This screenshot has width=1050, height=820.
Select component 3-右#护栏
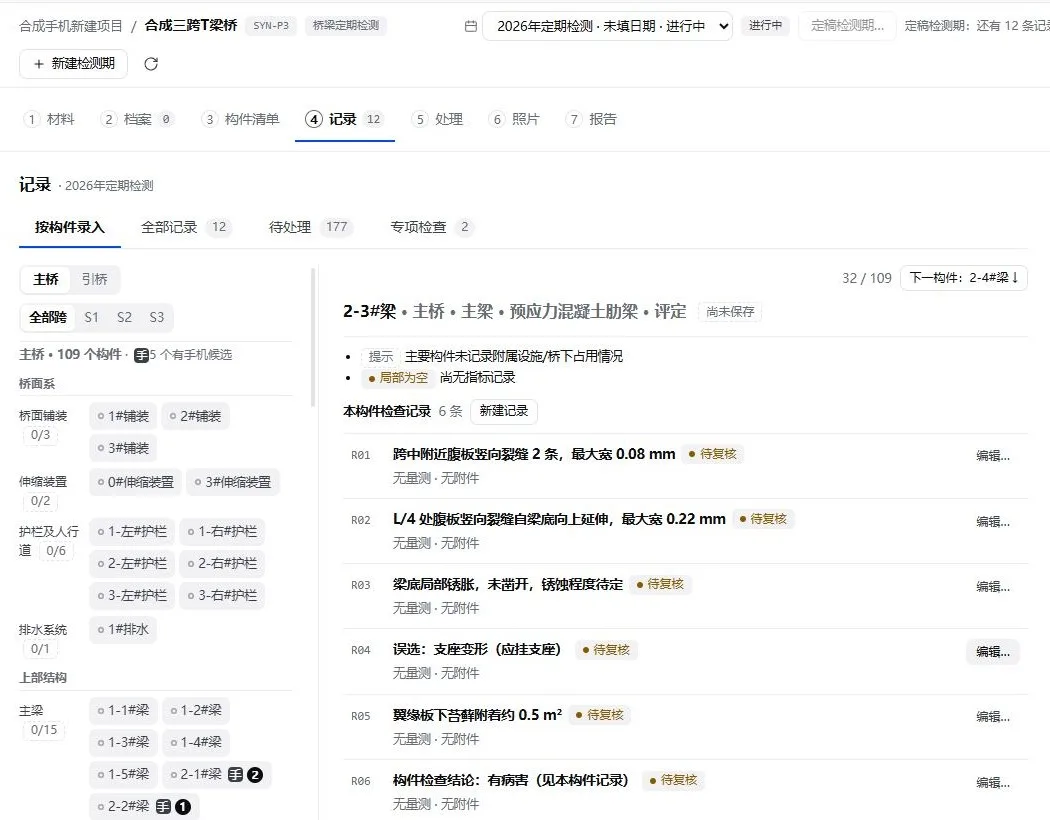pos(222,595)
